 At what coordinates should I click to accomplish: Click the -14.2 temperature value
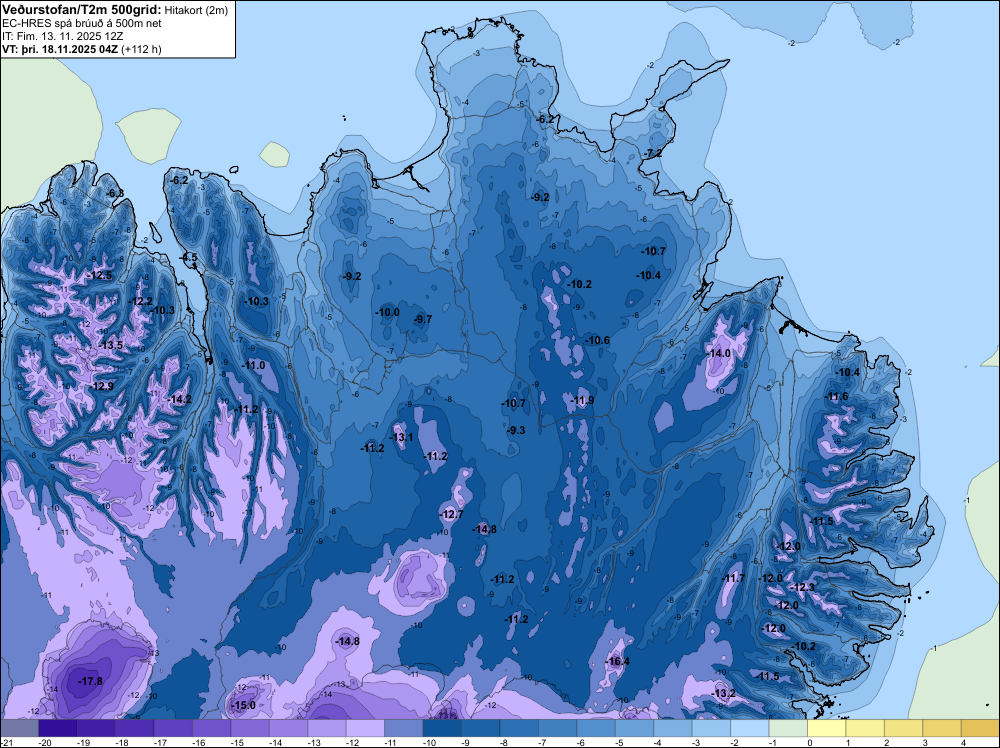pos(179,399)
